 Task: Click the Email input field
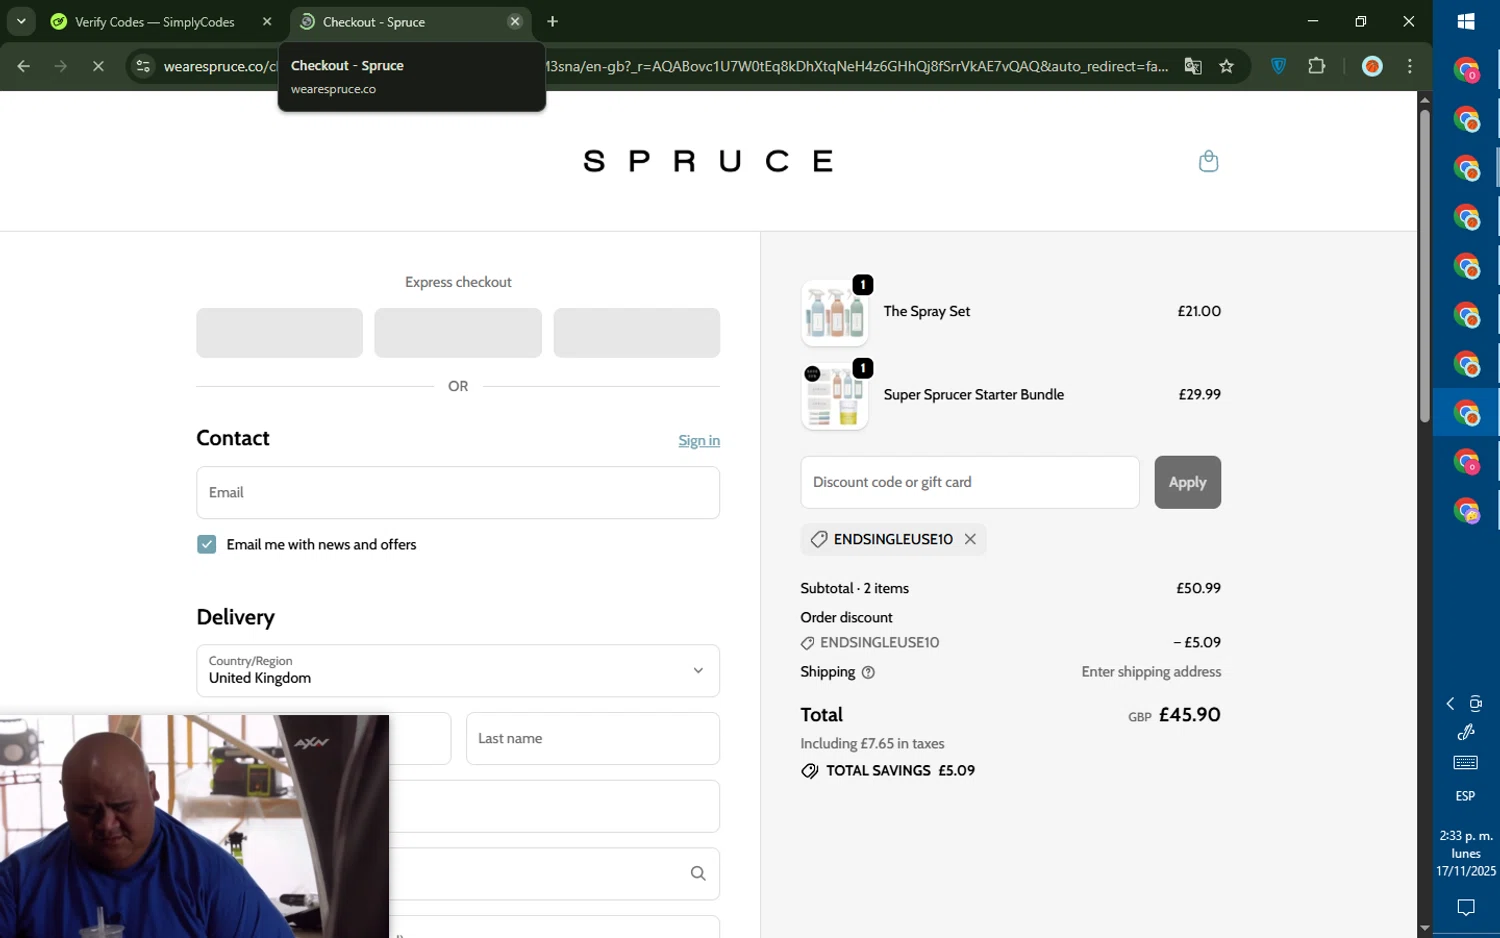[x=458, y=493]
